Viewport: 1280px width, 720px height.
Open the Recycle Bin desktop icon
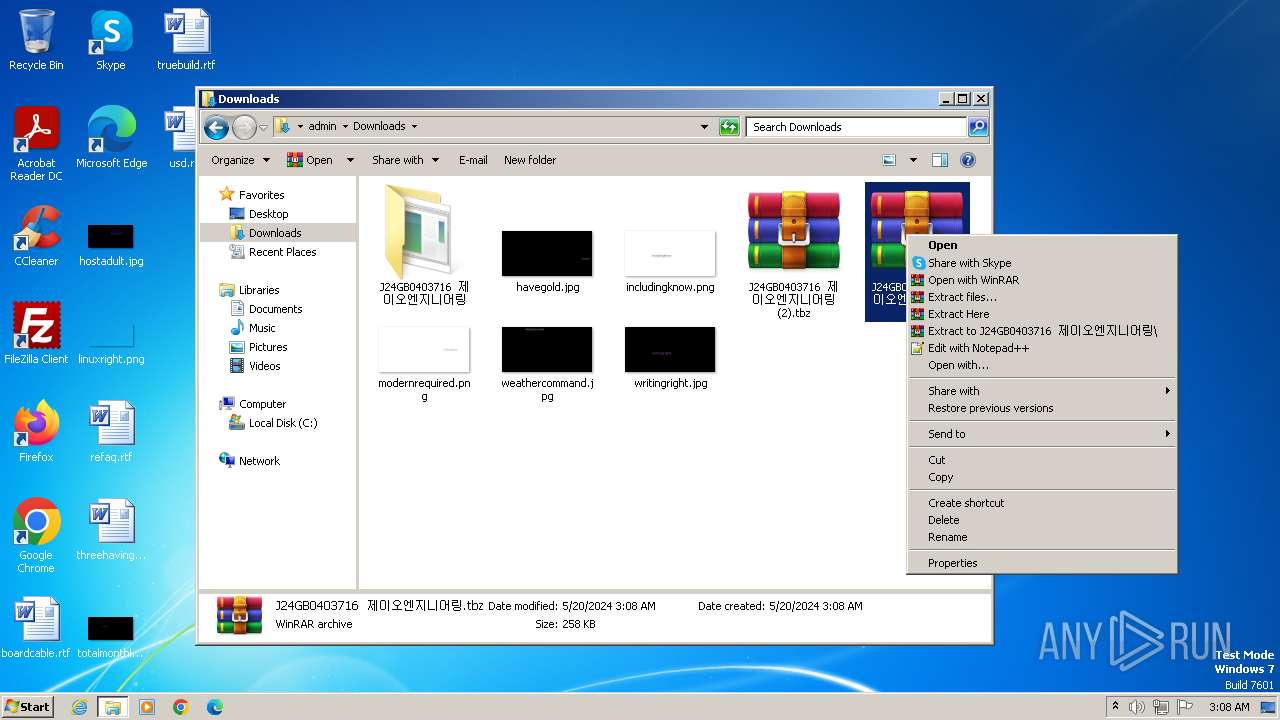pyautogui.click(x=36, y=40)
